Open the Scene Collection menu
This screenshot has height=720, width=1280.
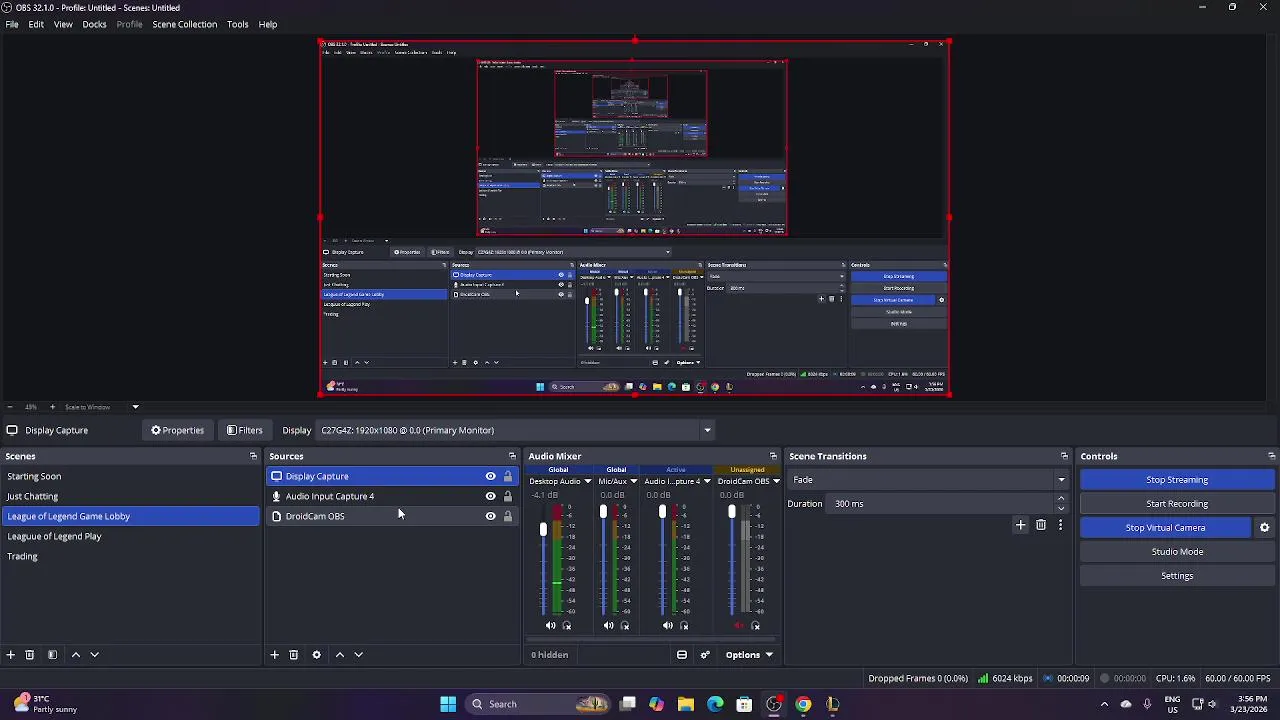185,24
